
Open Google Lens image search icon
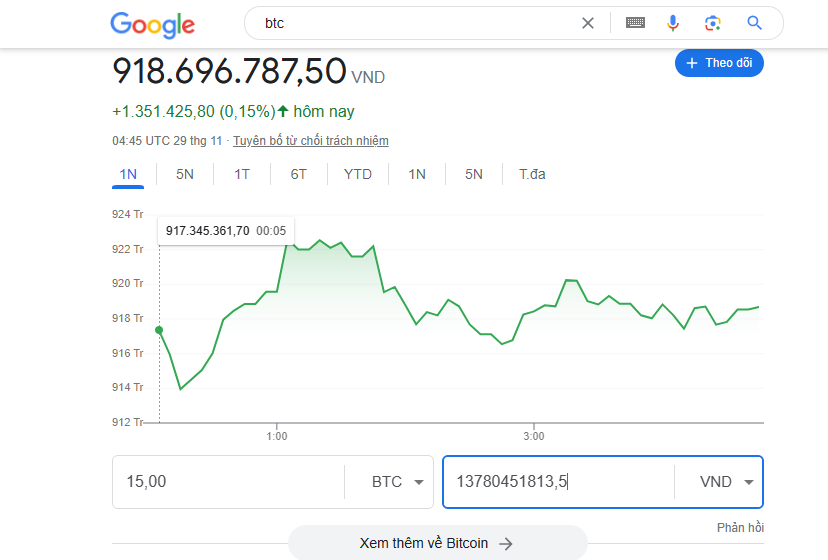pos(712,23)
